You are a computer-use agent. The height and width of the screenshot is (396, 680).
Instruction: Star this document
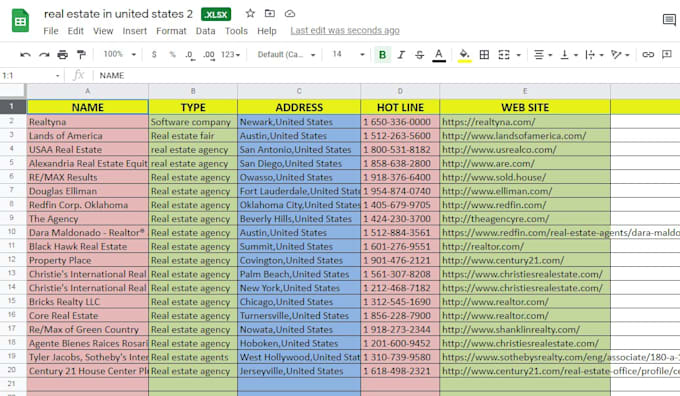250,13
